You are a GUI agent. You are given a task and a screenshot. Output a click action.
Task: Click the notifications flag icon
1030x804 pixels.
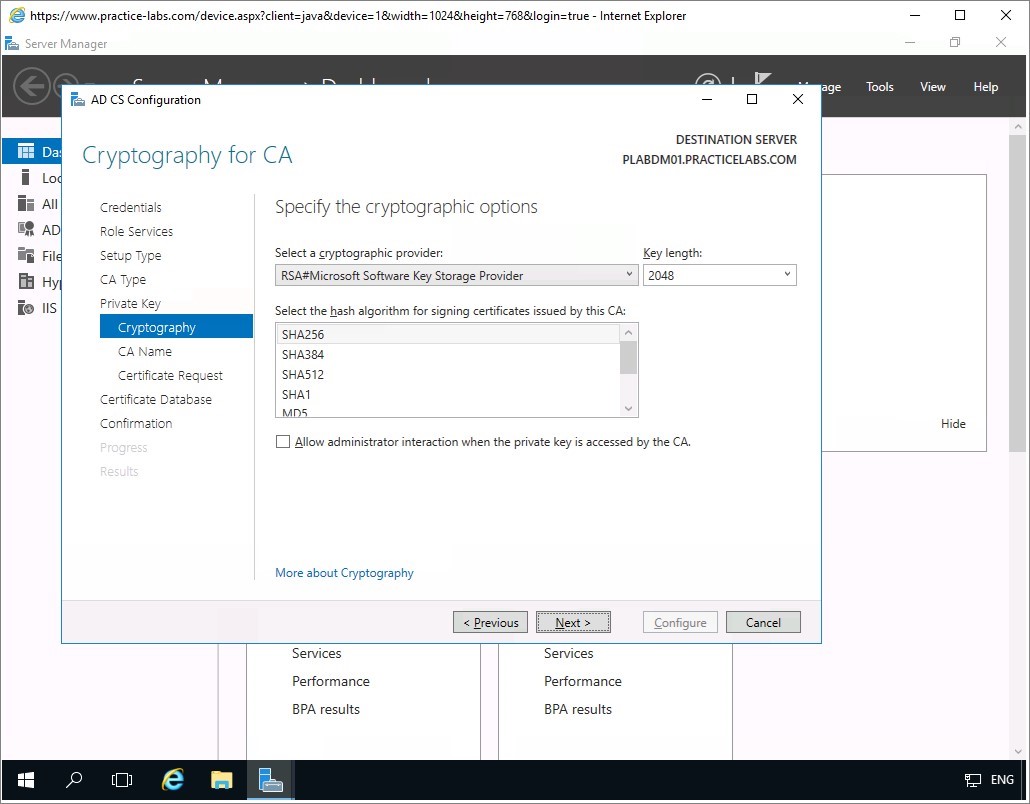tap(763, 79)
